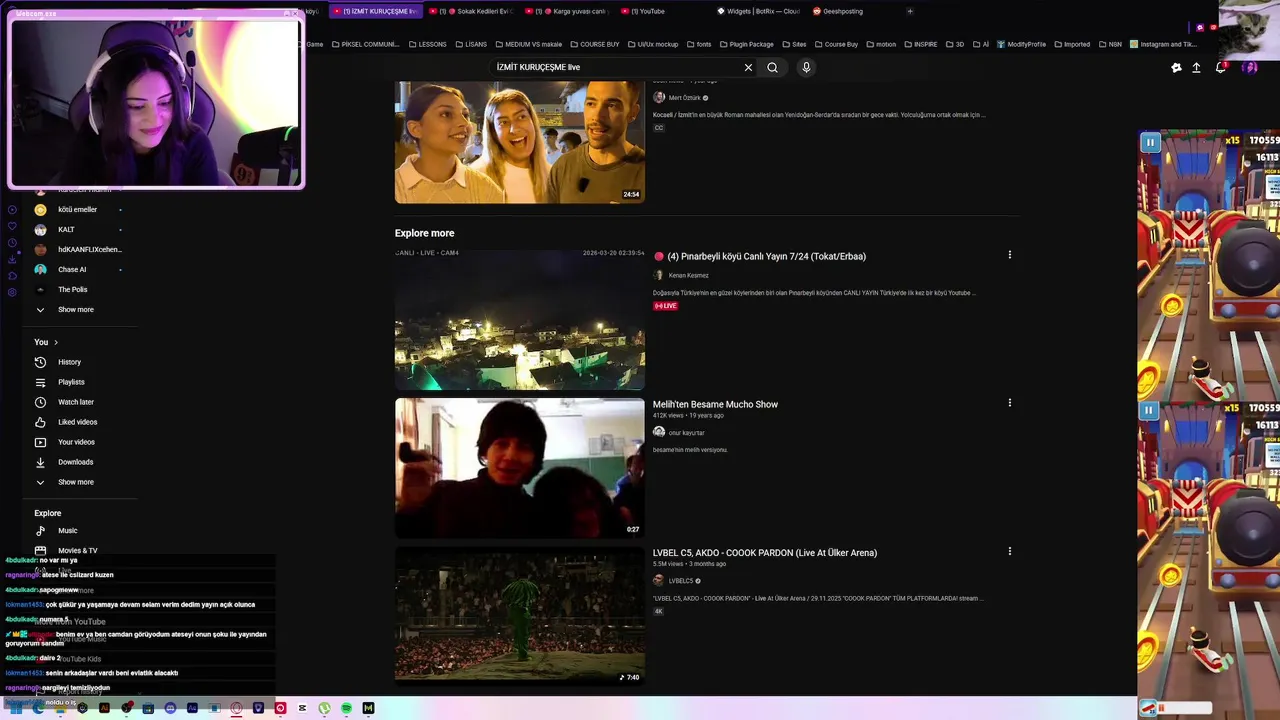Open the fonts bookmarks folder
Viewport: 1280px width, 720px height.
click(x=699, y=44)
